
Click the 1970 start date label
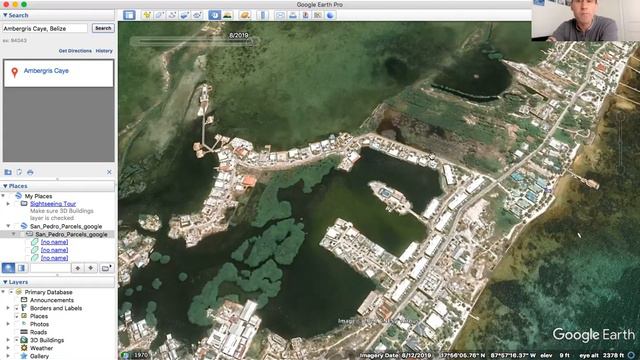pos(141,355)
